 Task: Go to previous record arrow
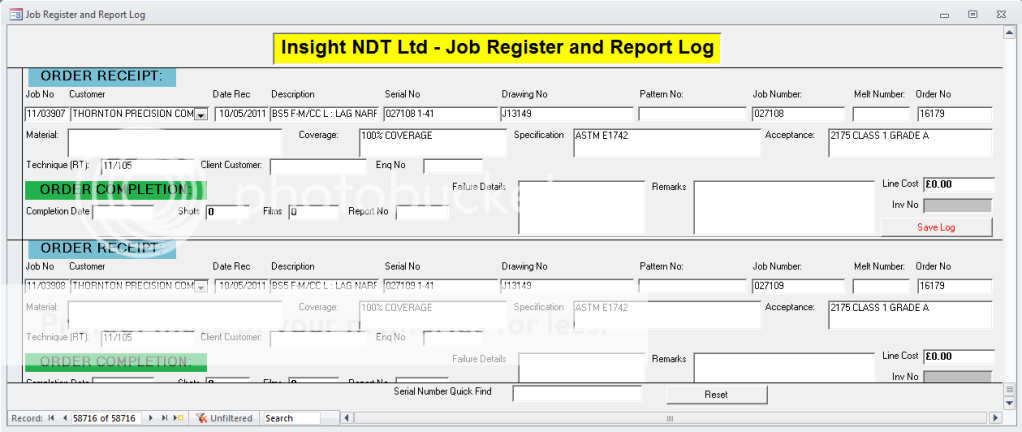(65, 418)
